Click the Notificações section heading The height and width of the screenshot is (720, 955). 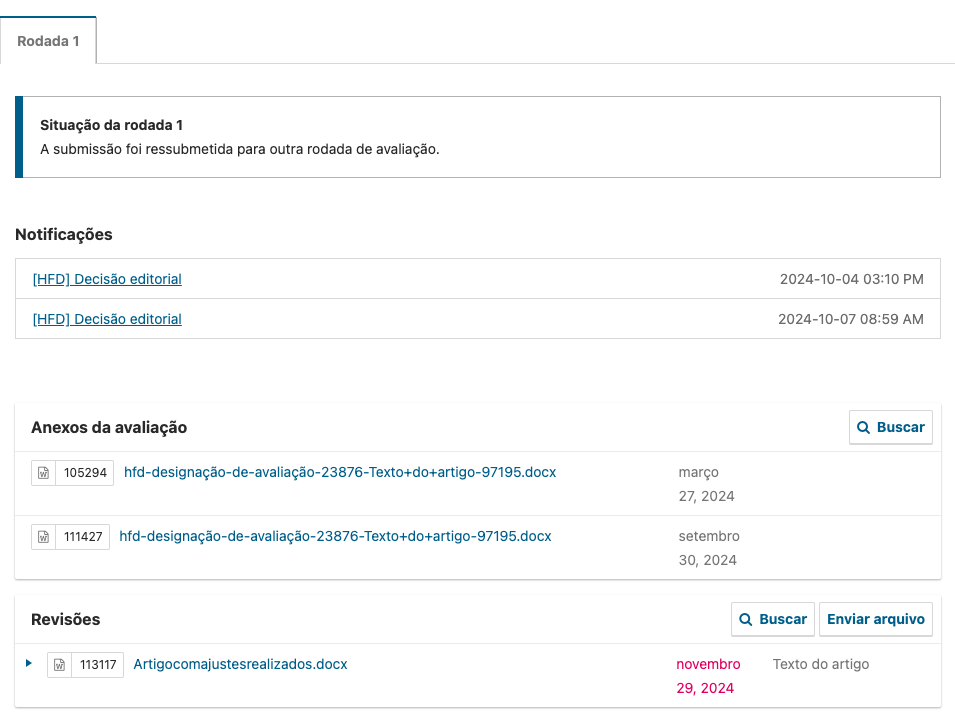coord(64,235)
